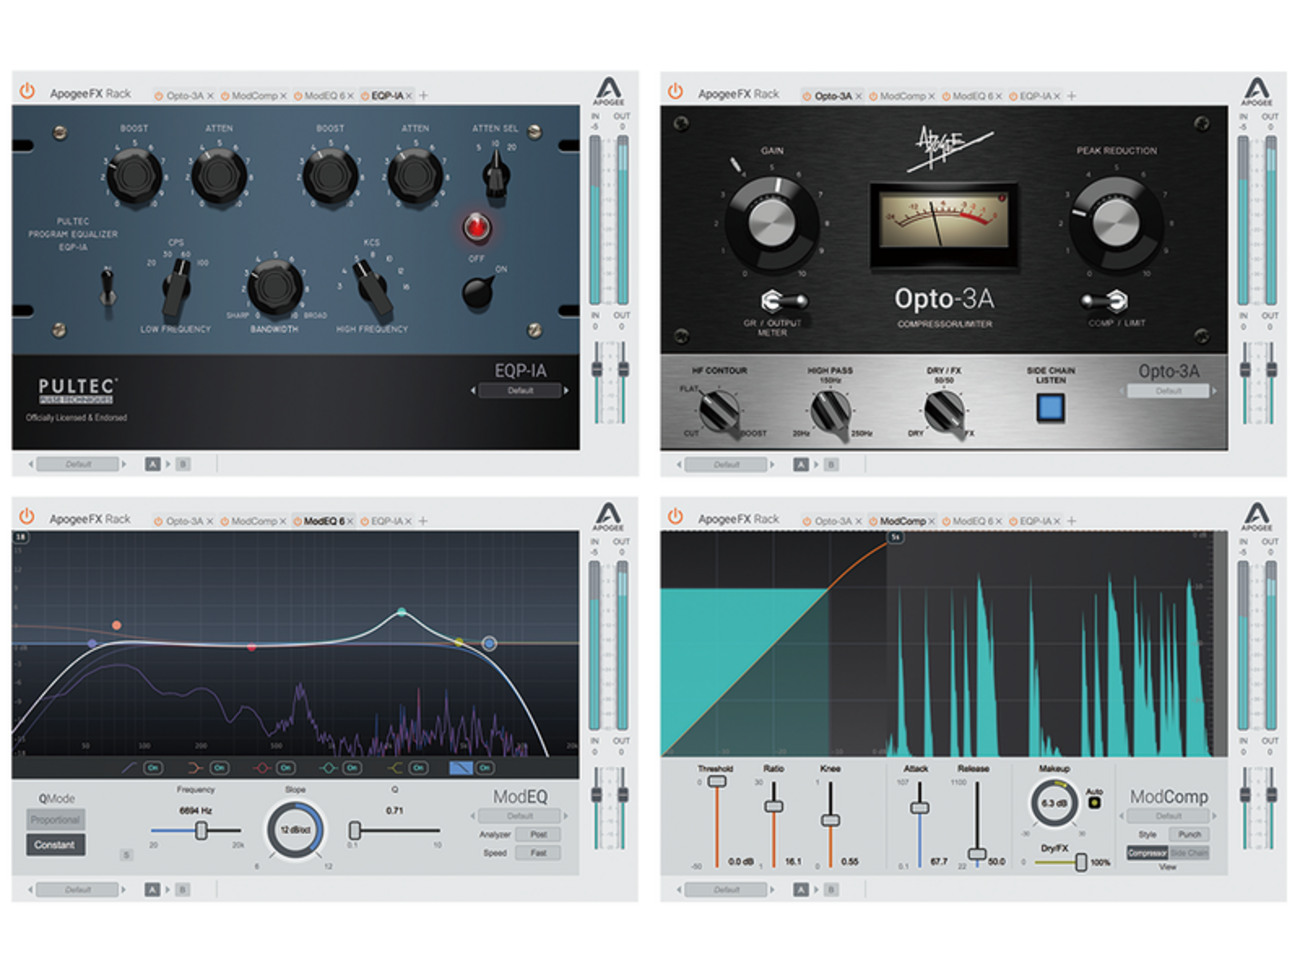Viewport: 1300px width, 975px height.
Task: Select the highlighted high-cut band icon in ModEQ
Action: click(x=460, y=768)
